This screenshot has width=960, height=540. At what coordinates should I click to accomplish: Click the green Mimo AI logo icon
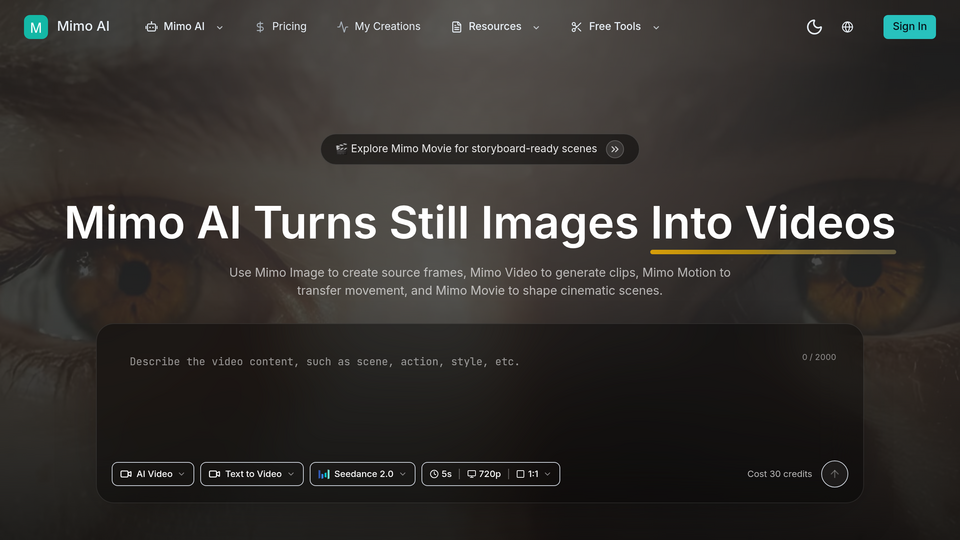(x=36, y=27)
